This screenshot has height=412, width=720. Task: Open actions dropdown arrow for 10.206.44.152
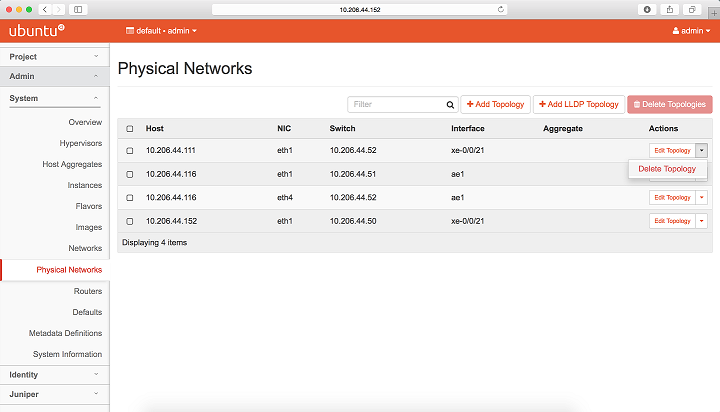click(701, 221)
